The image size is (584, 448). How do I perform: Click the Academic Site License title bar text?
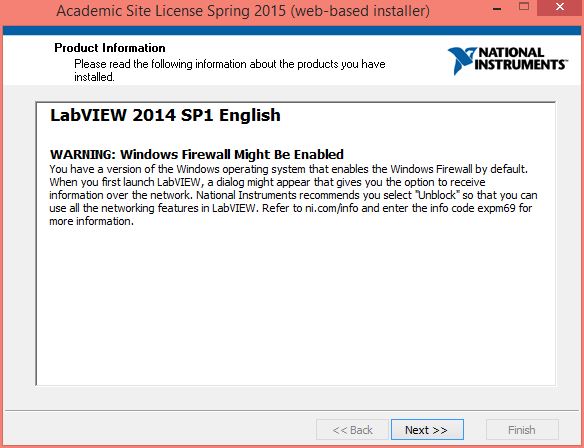pyautogui.click(x=243, y=11)
